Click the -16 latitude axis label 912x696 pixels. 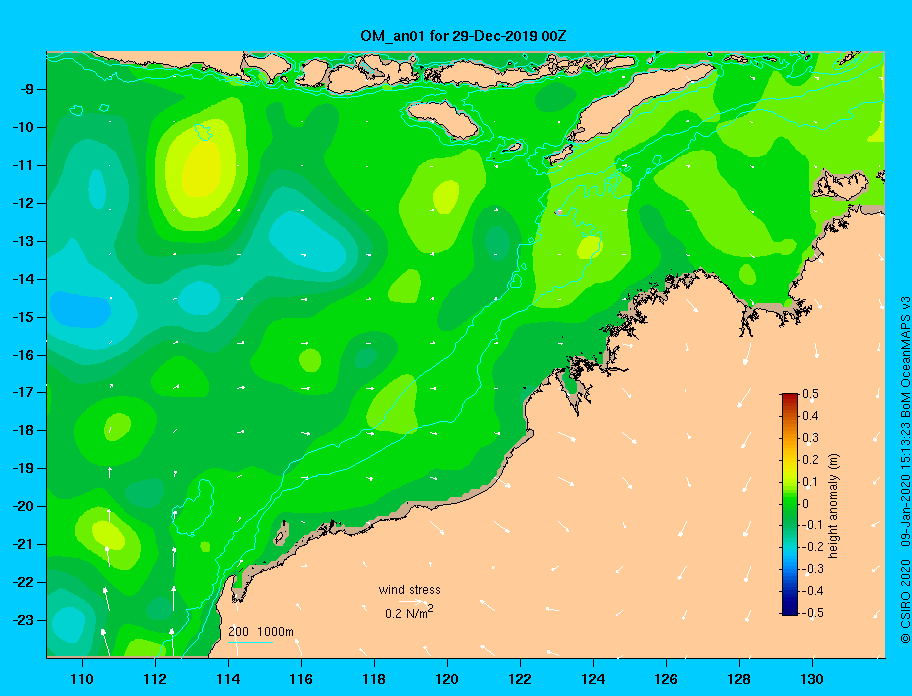pyautogui.click(x=24, y=355)
